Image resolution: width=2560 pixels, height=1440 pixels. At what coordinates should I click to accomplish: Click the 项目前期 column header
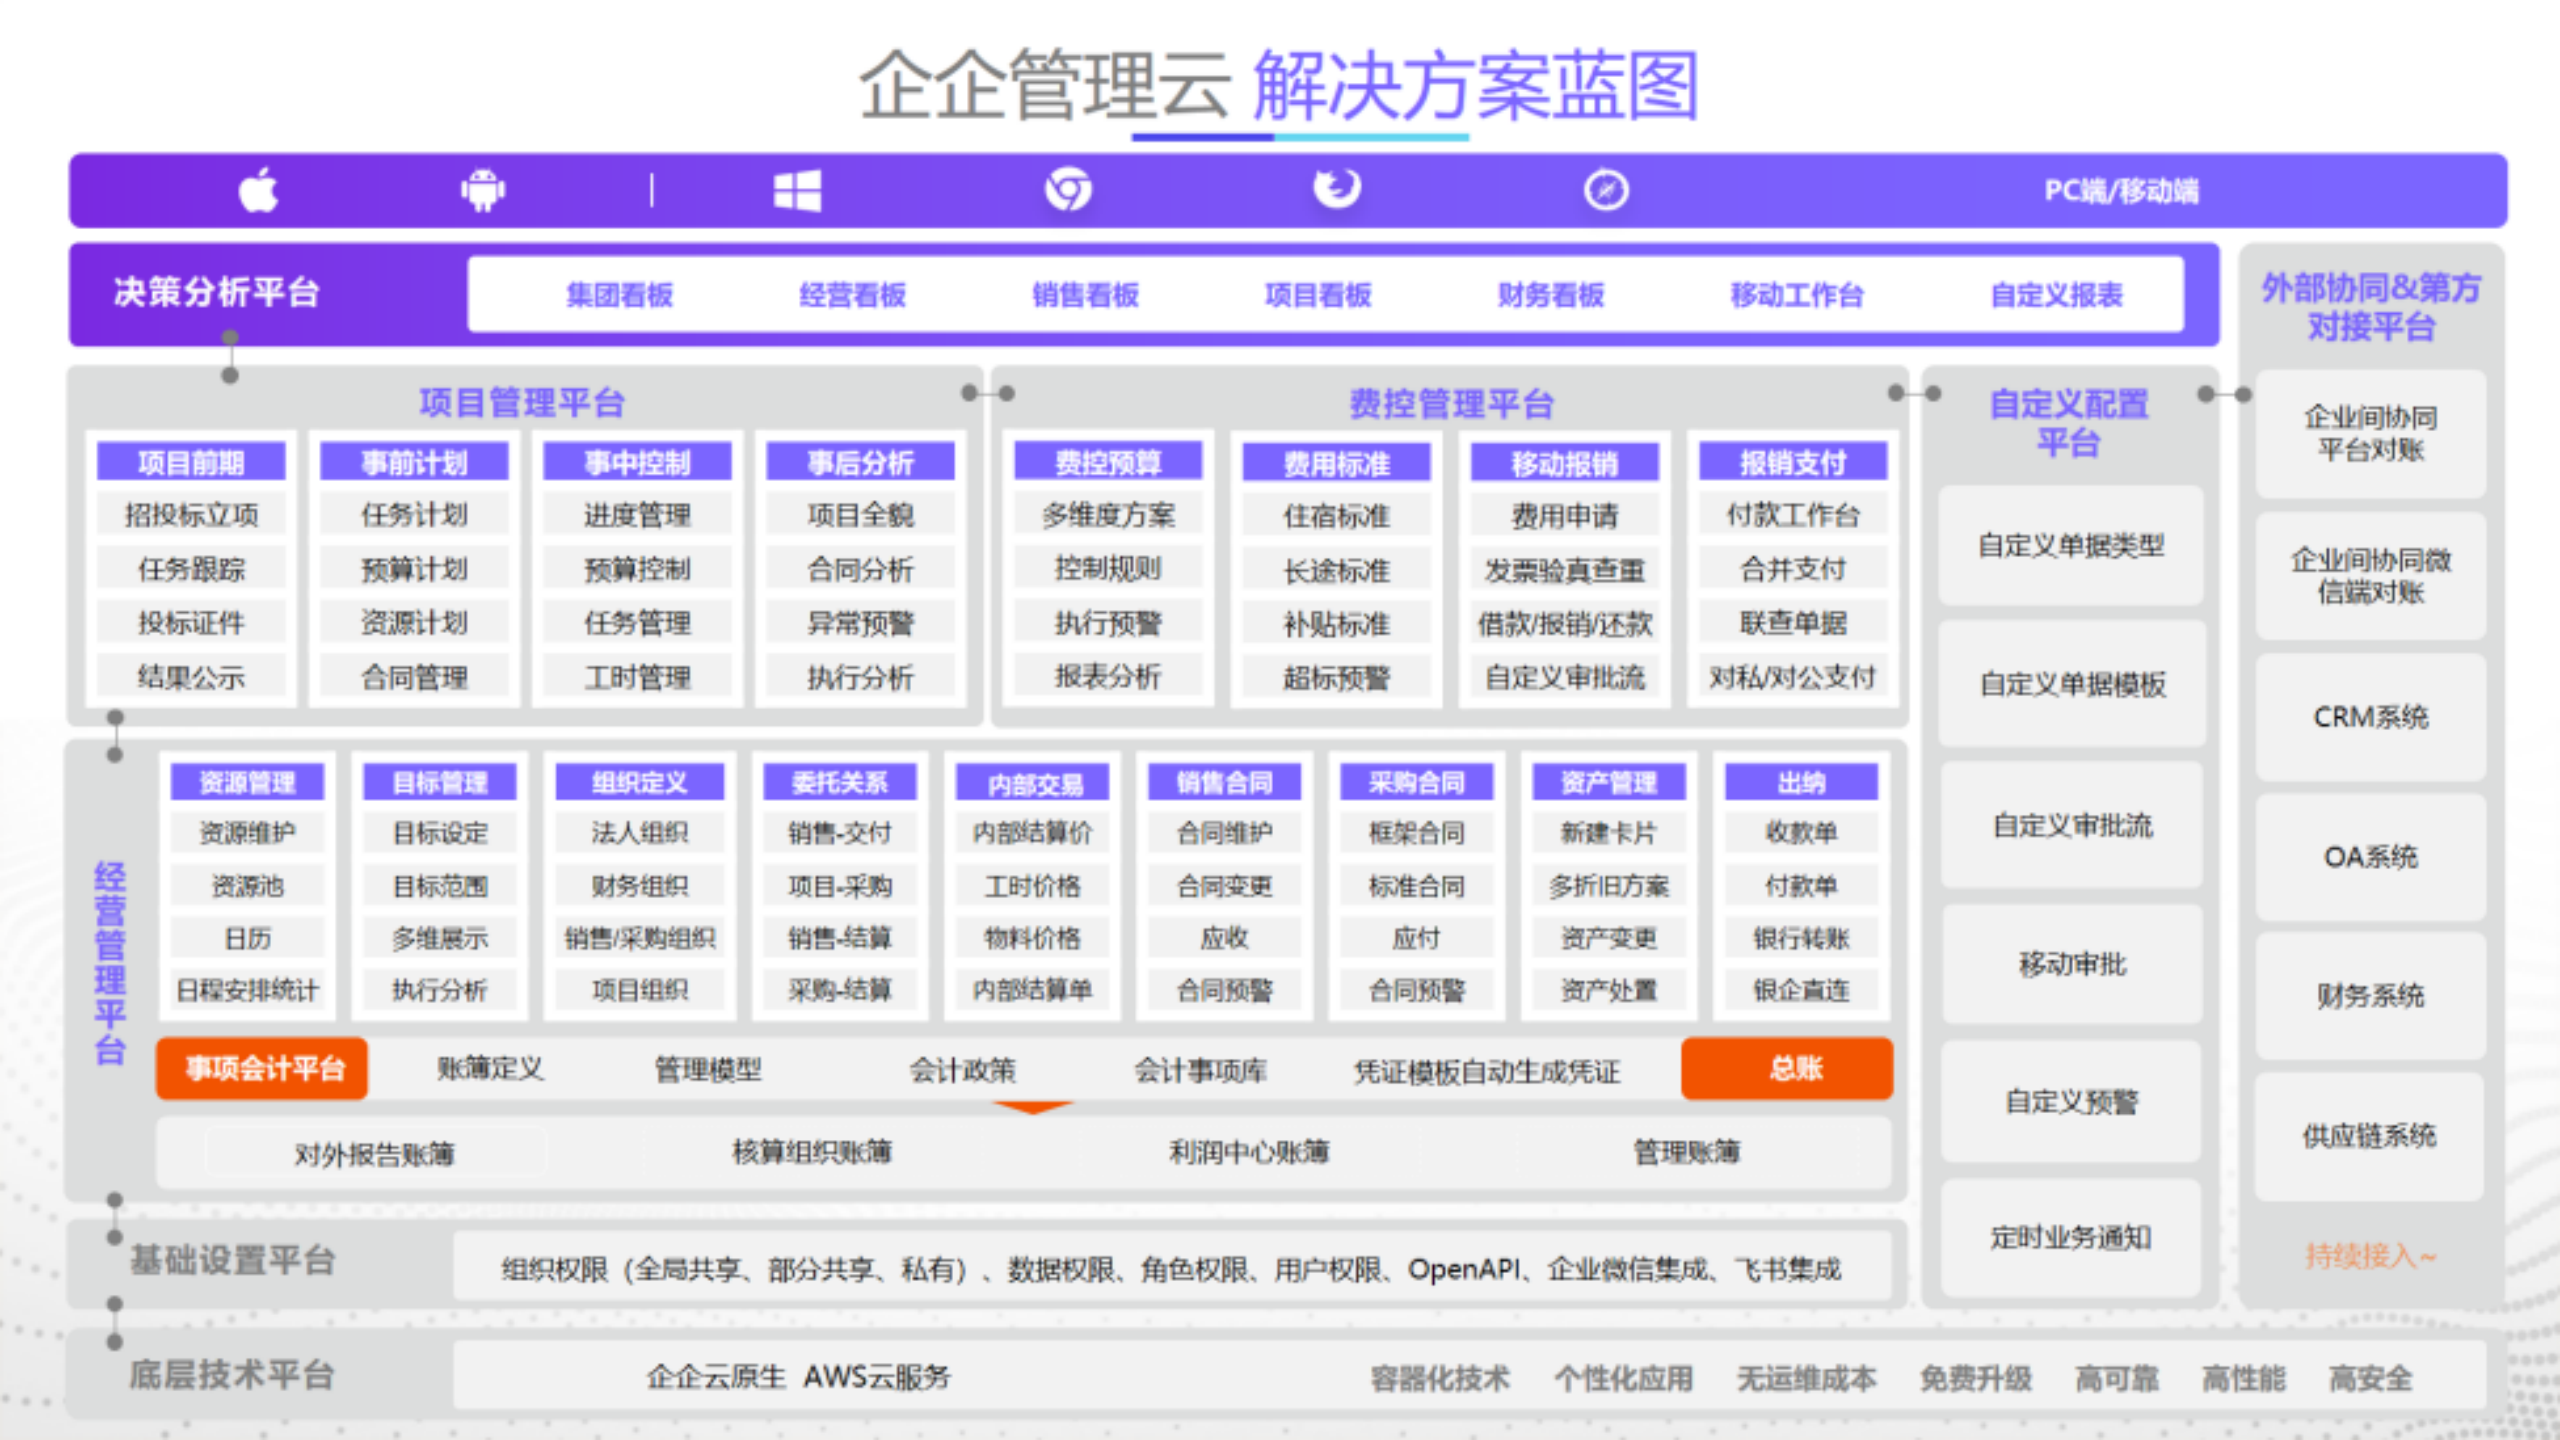191,463
